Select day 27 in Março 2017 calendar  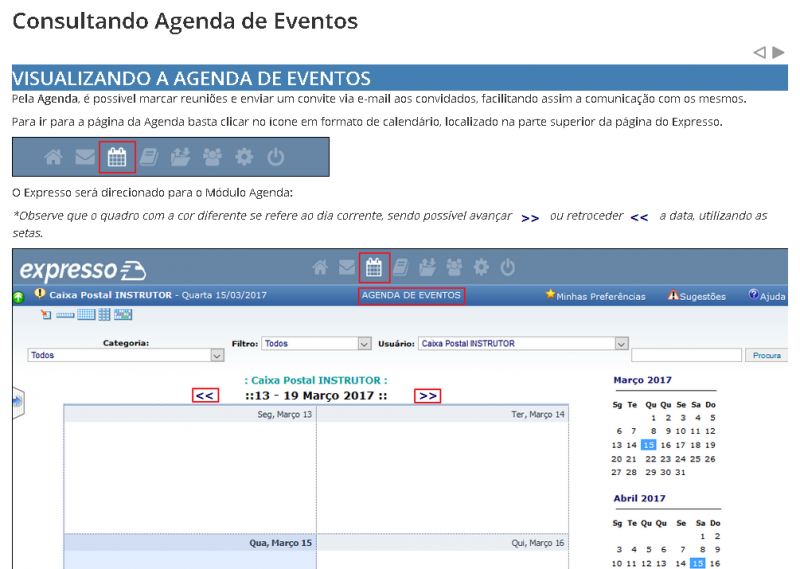point(616,472)
